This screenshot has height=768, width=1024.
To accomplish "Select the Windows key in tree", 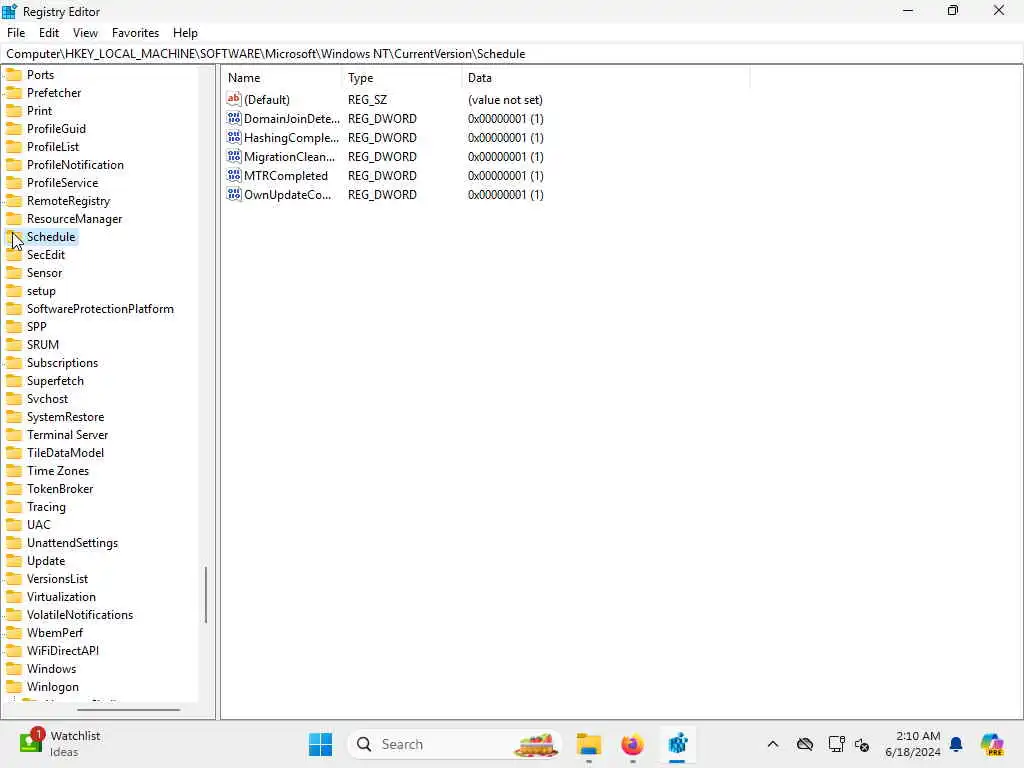I will (52, 669).
